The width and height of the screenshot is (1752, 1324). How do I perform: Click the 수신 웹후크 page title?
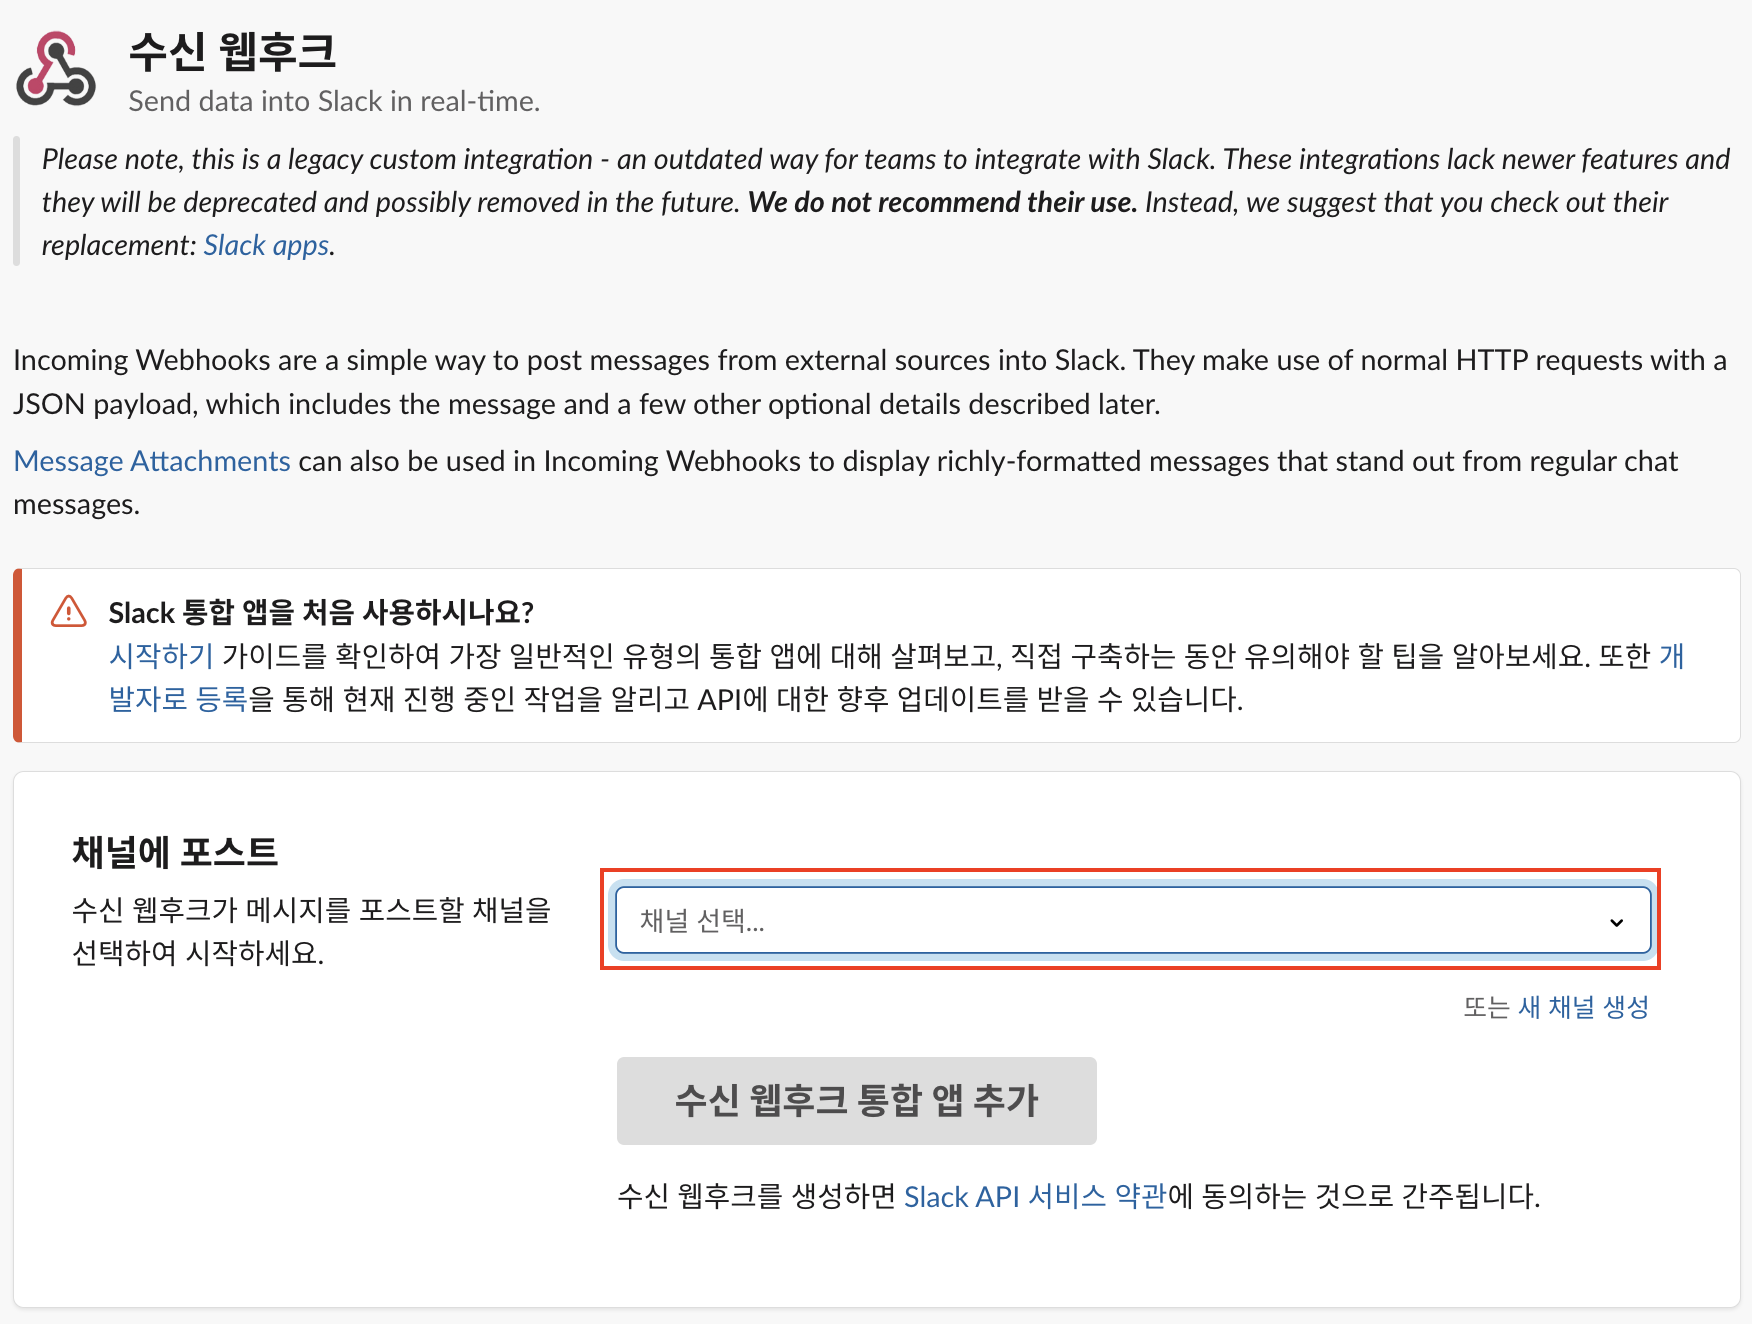[232, 55]
